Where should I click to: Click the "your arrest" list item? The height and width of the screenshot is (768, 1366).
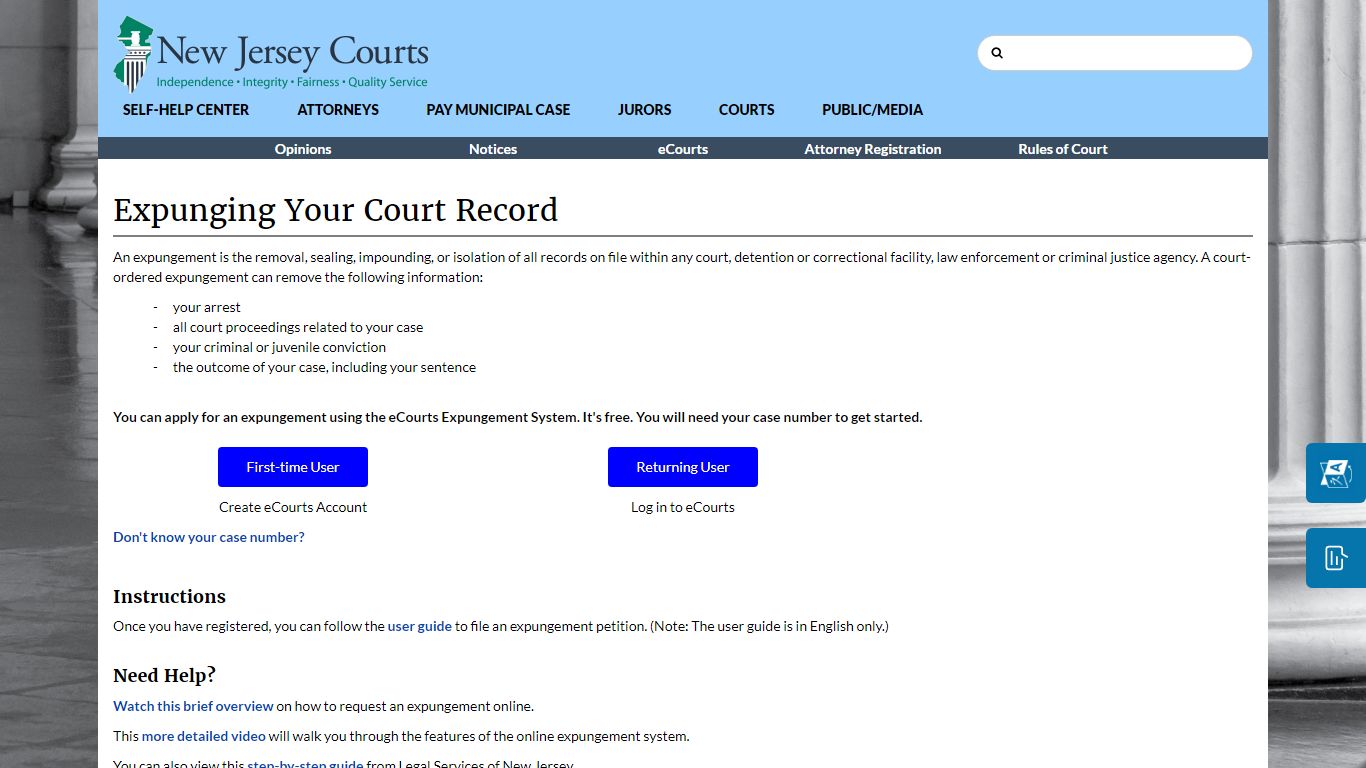point(207,307)
